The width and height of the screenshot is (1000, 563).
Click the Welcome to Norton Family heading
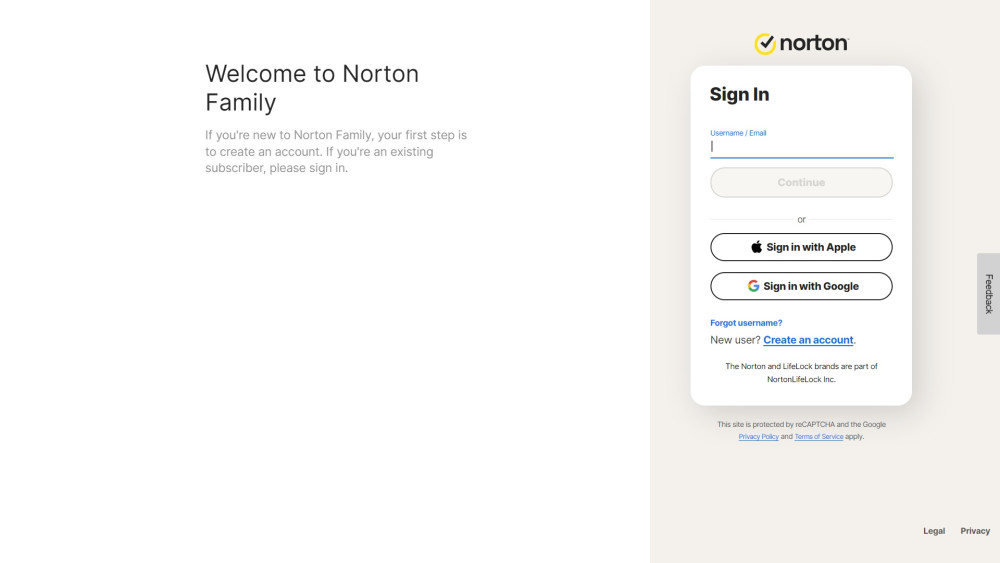(312, 88)
